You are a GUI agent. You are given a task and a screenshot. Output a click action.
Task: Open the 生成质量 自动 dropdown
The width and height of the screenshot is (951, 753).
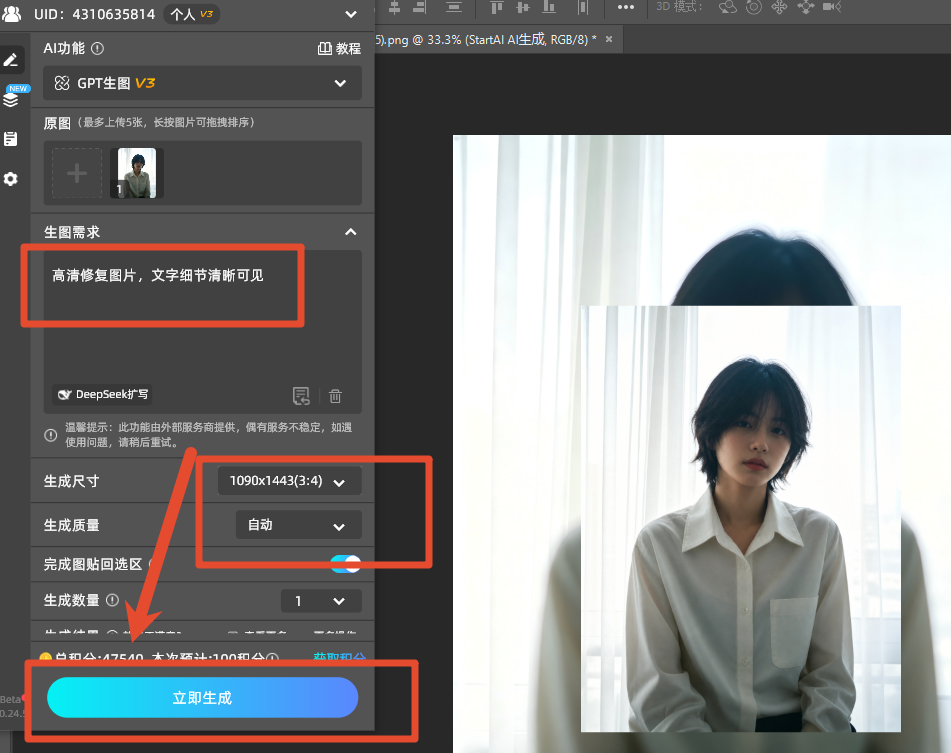point(298,525)
